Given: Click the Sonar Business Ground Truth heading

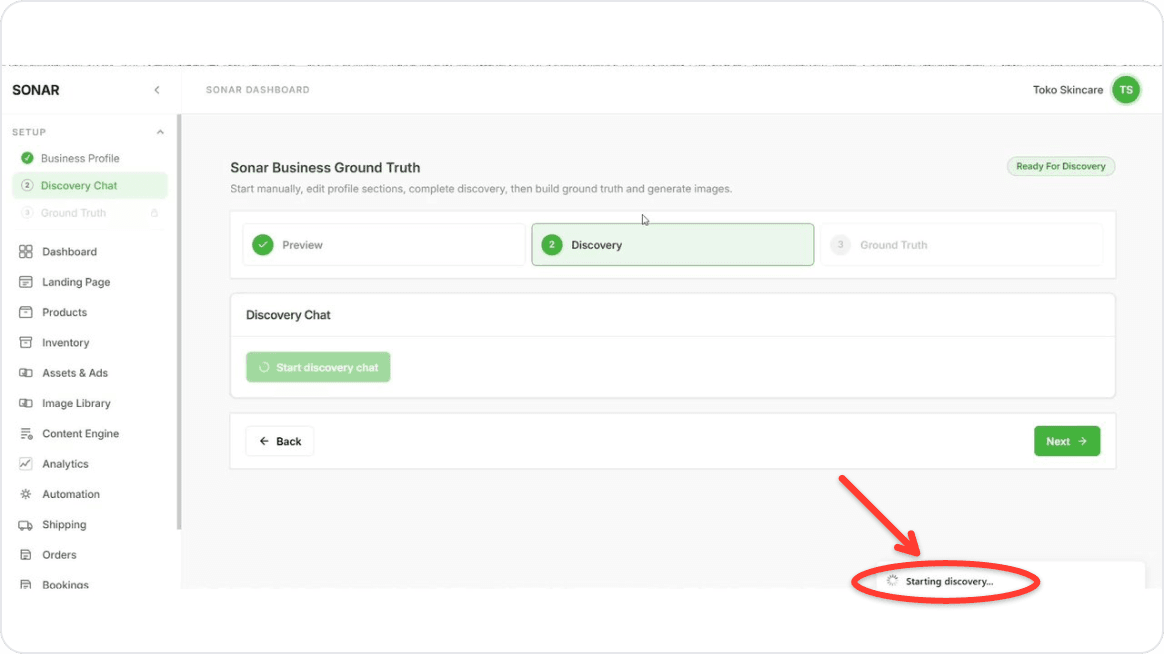Looking at the screenshot, I should [325, 168].
